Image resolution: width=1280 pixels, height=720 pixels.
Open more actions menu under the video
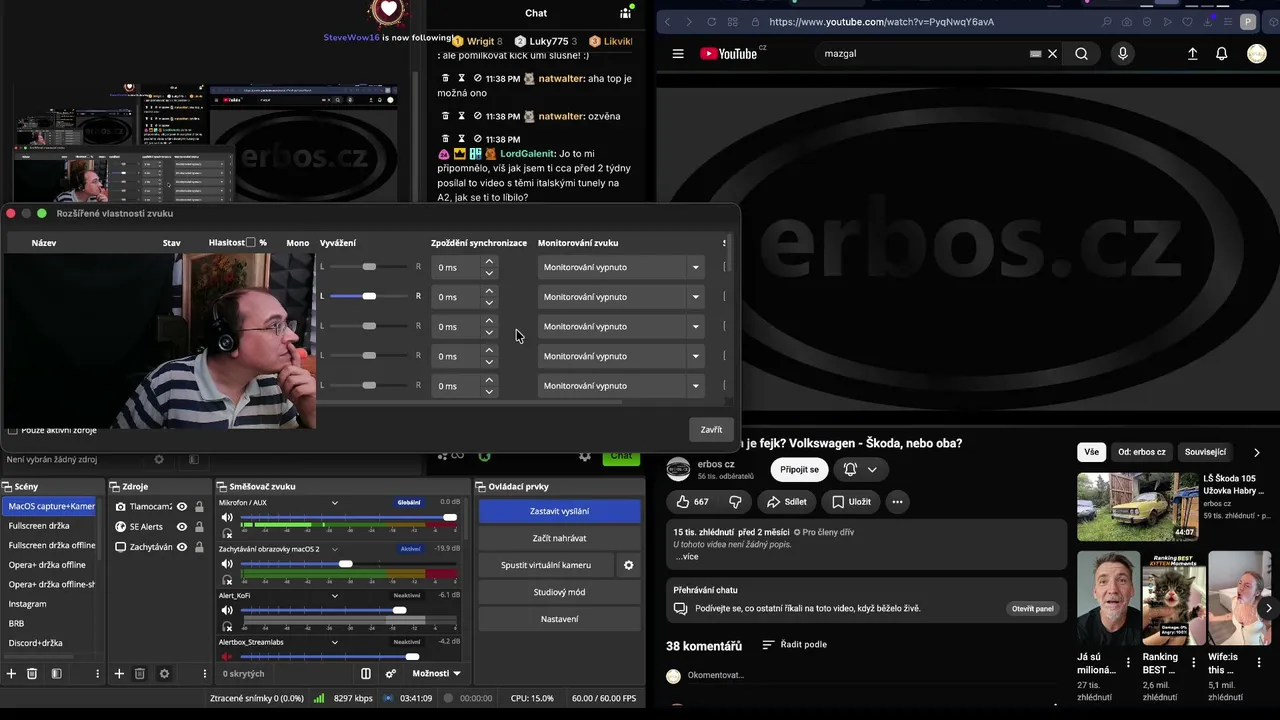click(x=897, y=502)
